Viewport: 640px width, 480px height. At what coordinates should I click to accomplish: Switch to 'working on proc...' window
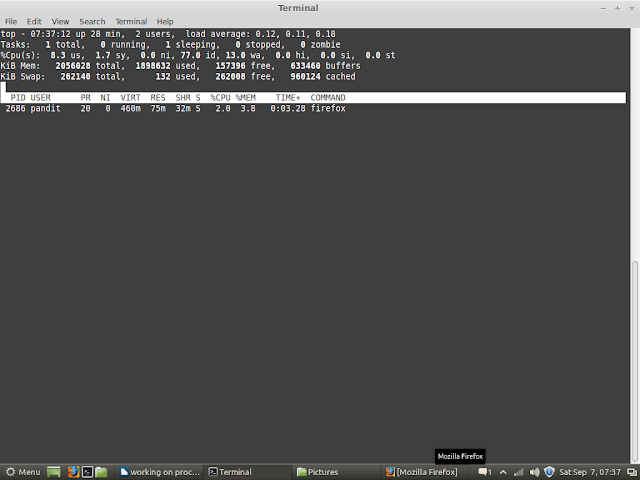[x=160, y=472]
